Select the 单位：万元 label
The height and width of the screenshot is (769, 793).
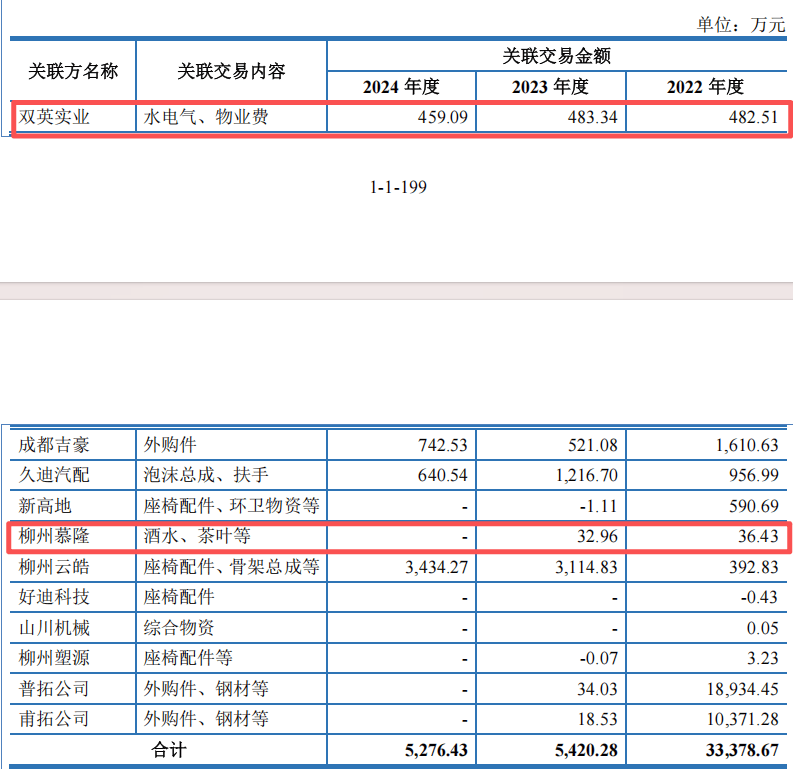[x=740, y=25]
